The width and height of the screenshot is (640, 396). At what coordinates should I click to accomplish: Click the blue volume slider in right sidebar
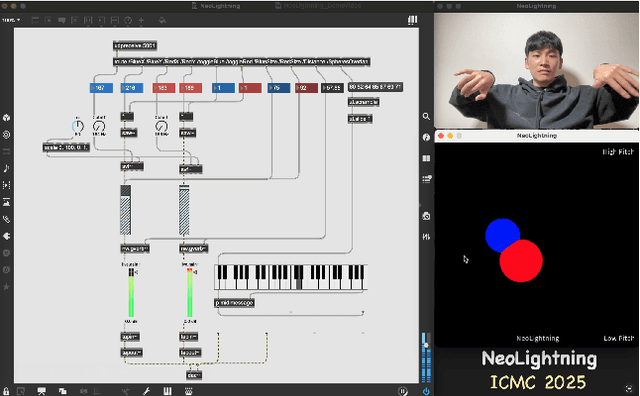[426, 358]
